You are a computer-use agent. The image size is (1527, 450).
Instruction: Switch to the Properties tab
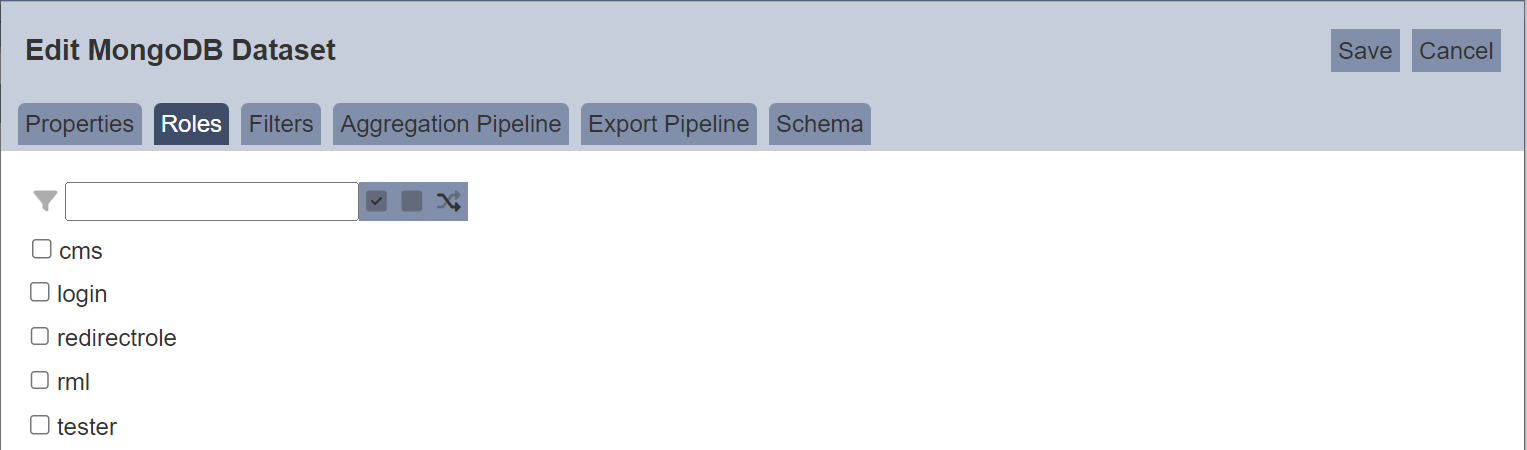click(x=80, y=124)
